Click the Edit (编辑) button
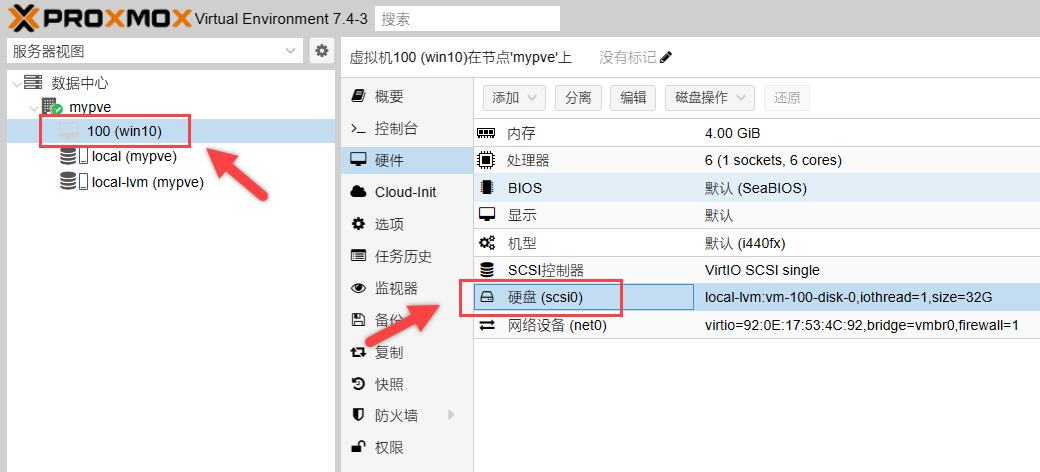 pyautogui.click(x=633, y=98)
